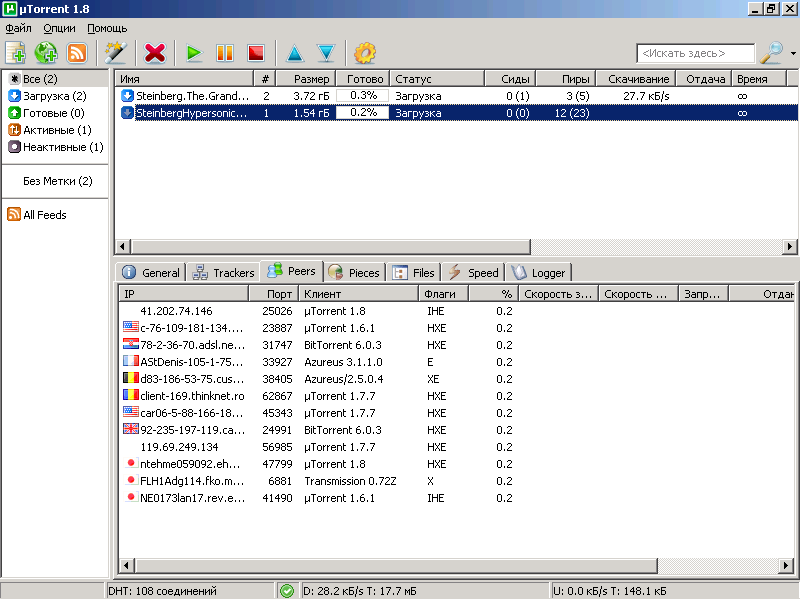The width and height of the screenshot is (800, 600).
Task: Open the Файл menu
Action: coord(18,29)
